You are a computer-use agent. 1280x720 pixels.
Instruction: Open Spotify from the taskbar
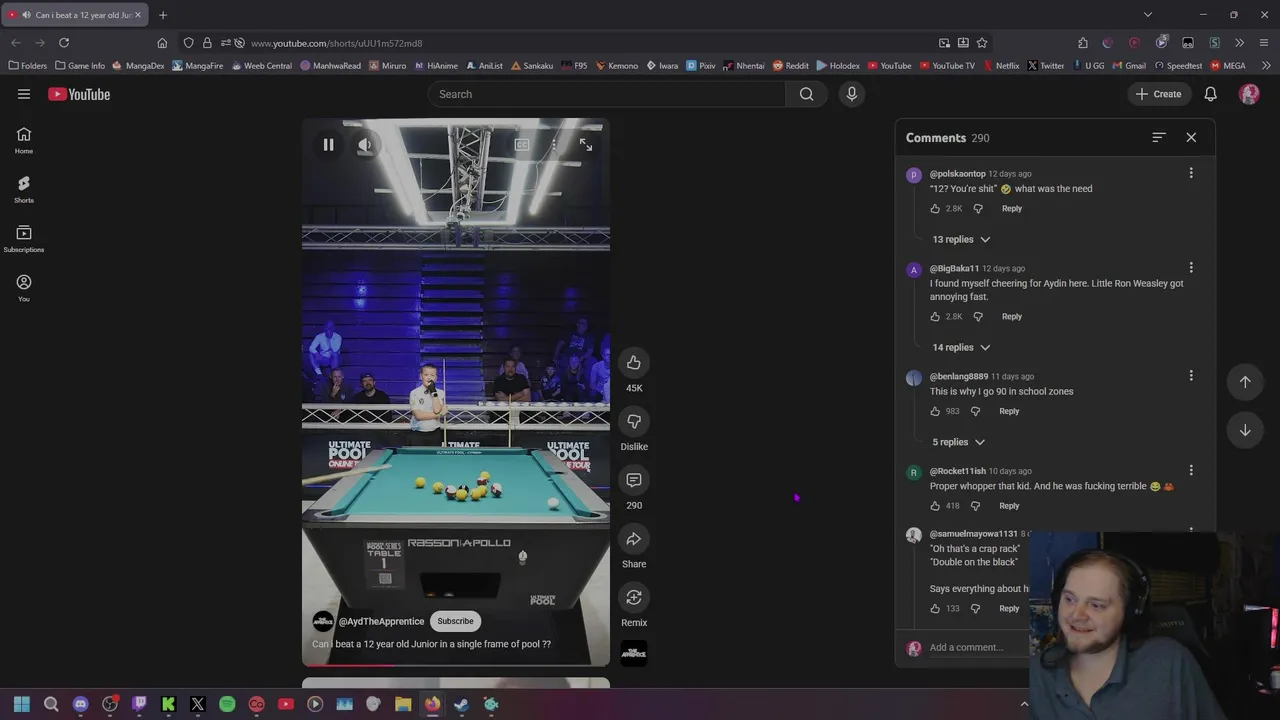[x=227, y=704]
